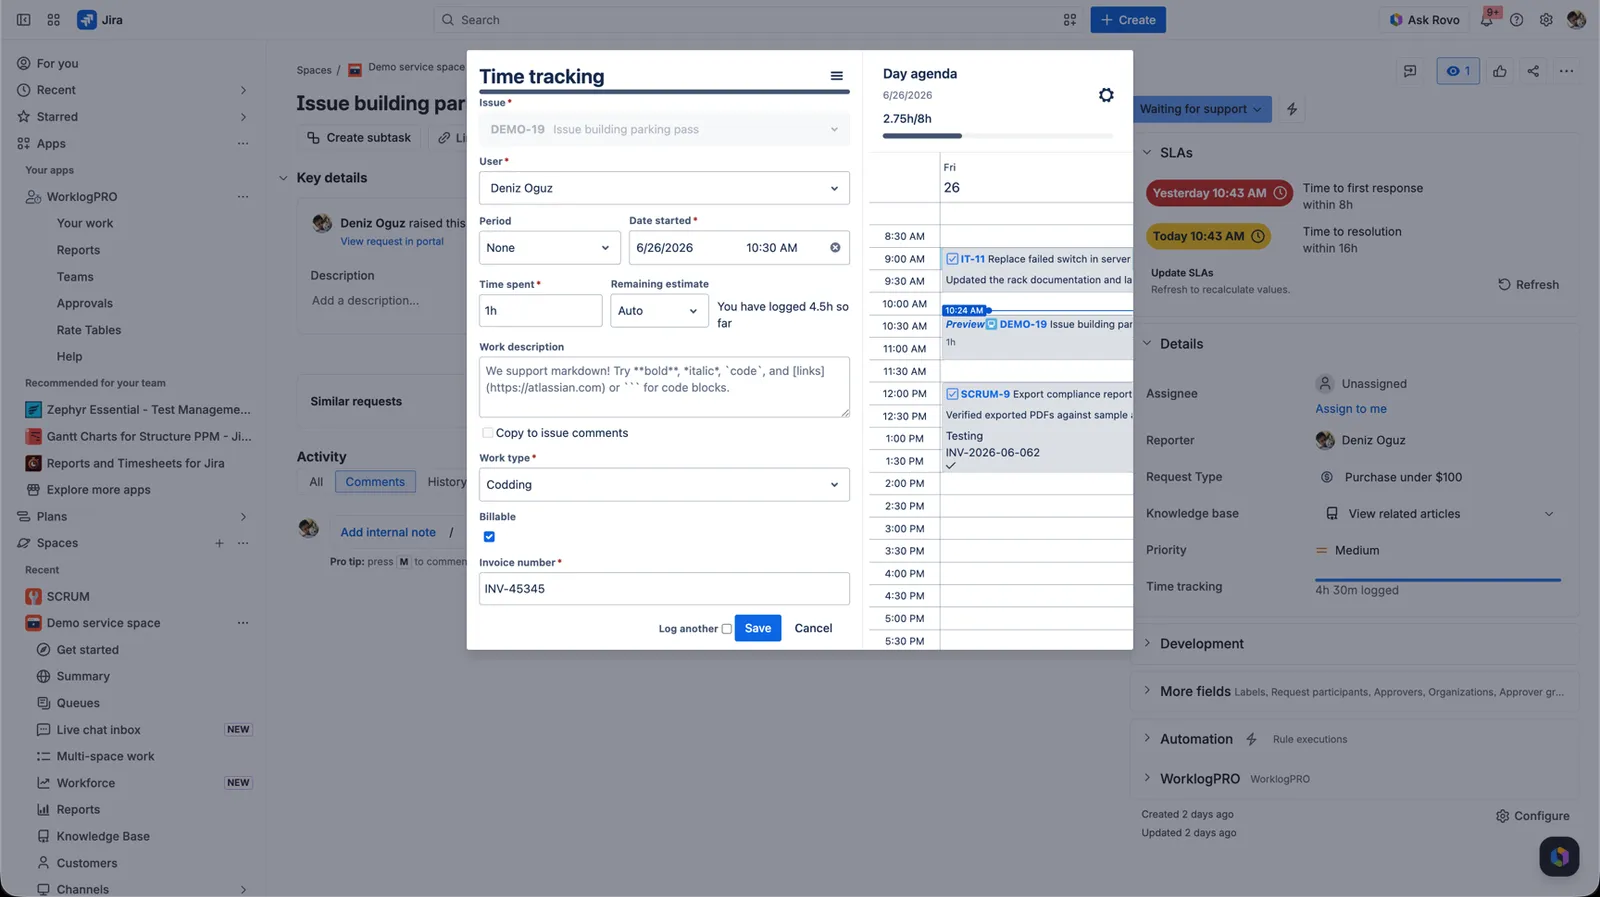Open the Period dropdown set to None
Image resolution: width=1600 pixels, height=897 pixels.
549,248
